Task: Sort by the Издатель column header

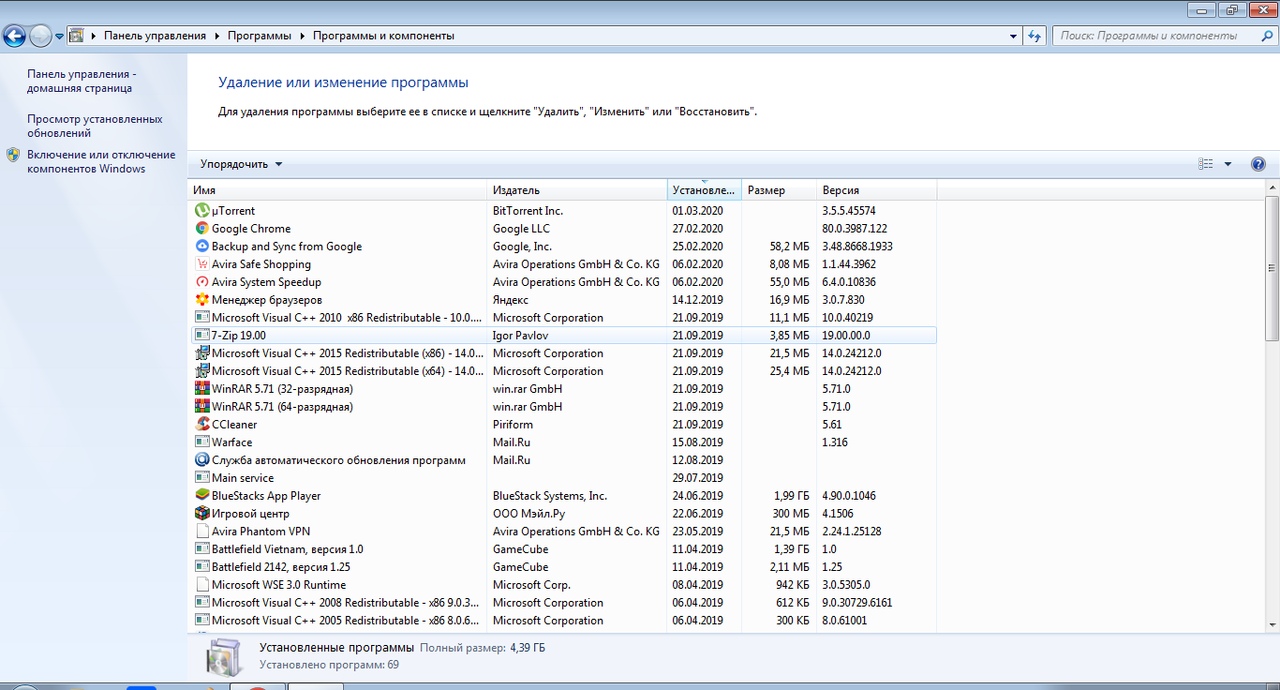Action: coord(578,190)
